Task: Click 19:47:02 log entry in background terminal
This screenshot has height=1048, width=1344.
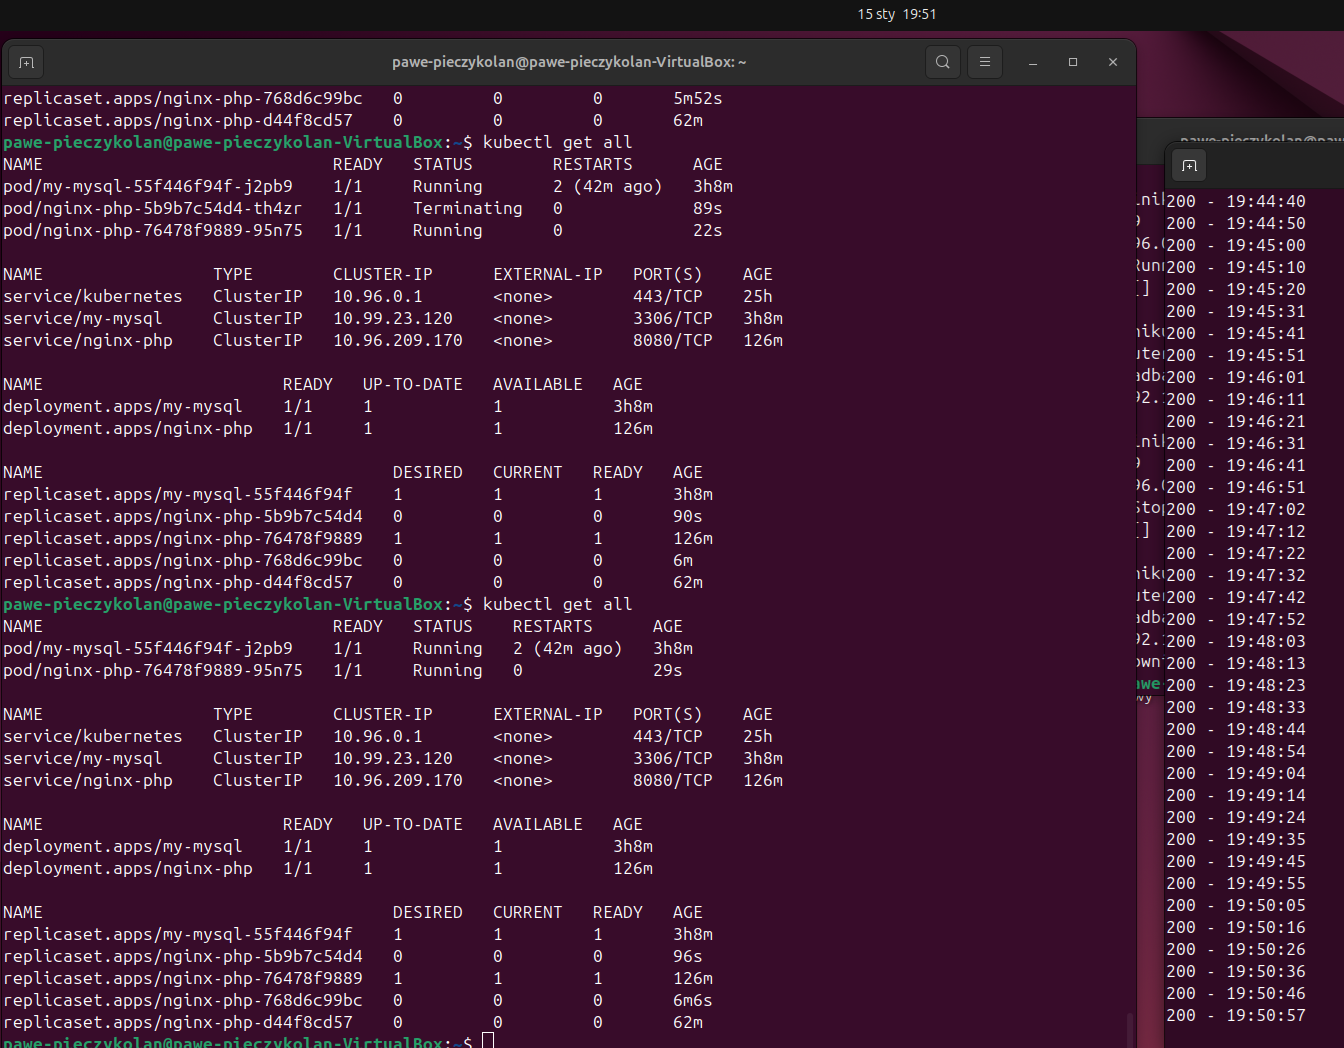Action: click(x=1236, y=509)
